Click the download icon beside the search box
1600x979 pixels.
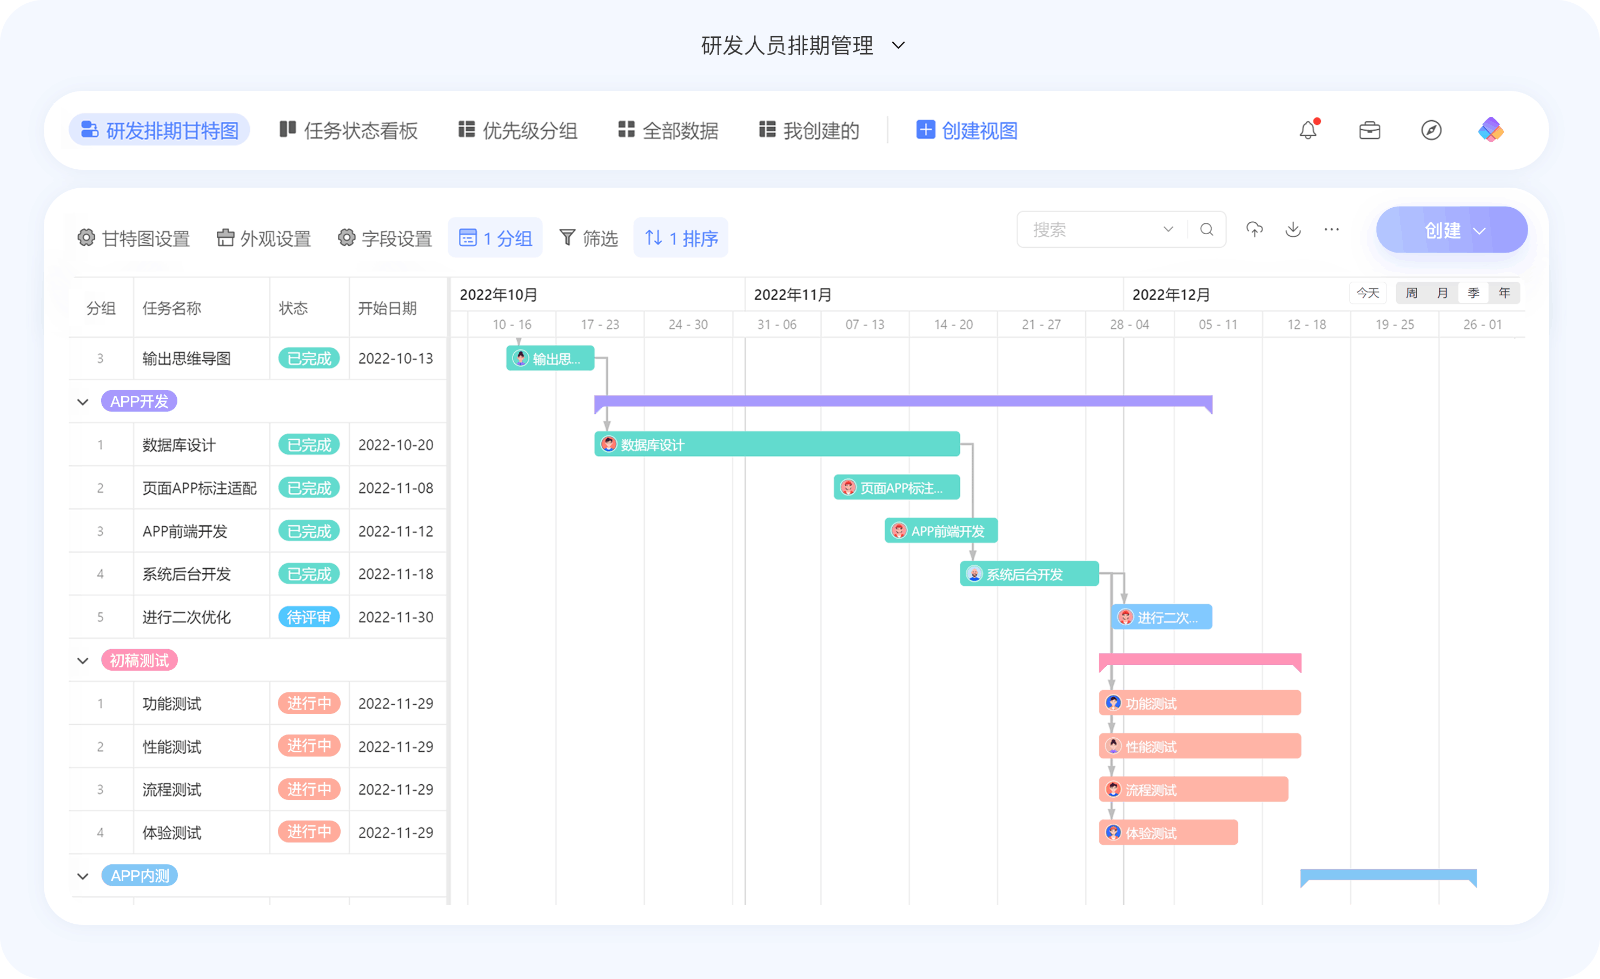1293,229
